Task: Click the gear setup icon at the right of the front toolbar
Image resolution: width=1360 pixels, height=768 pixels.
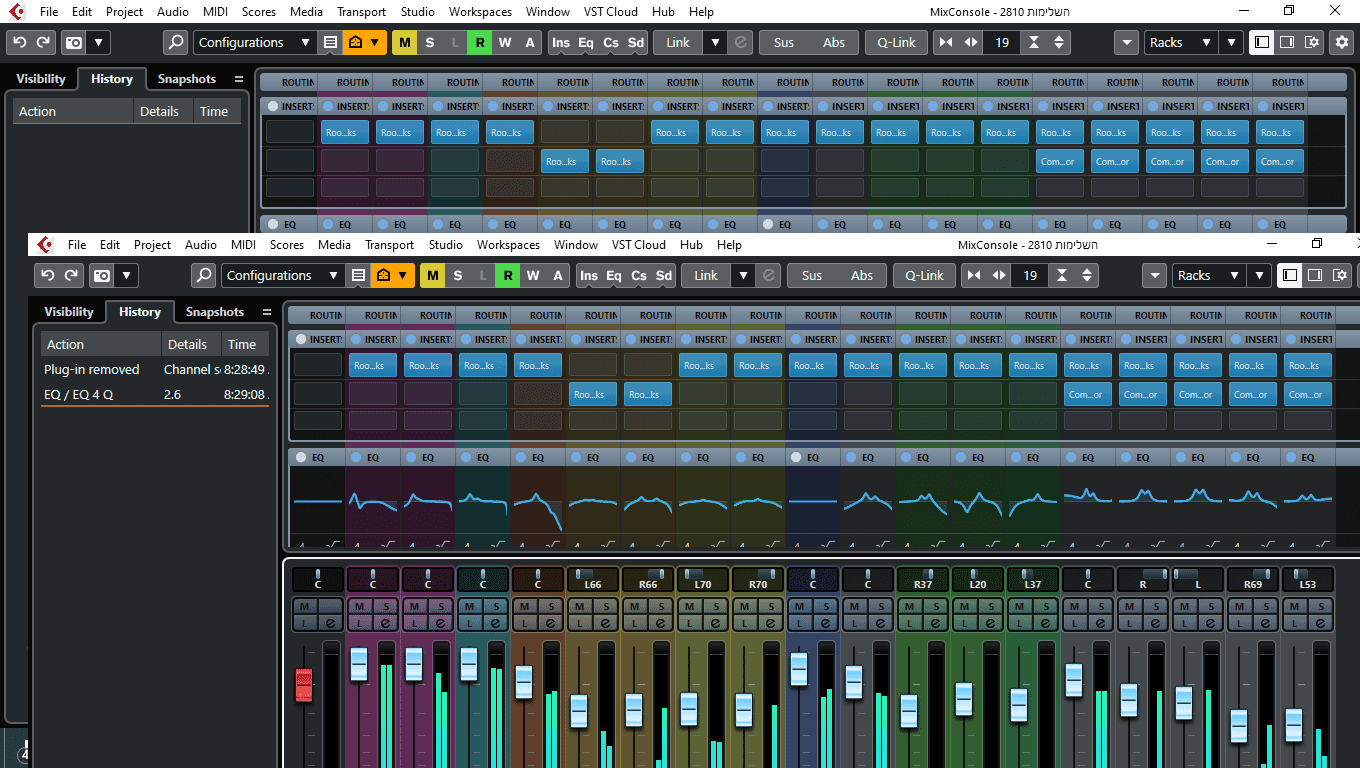Action: point(1341,276)
